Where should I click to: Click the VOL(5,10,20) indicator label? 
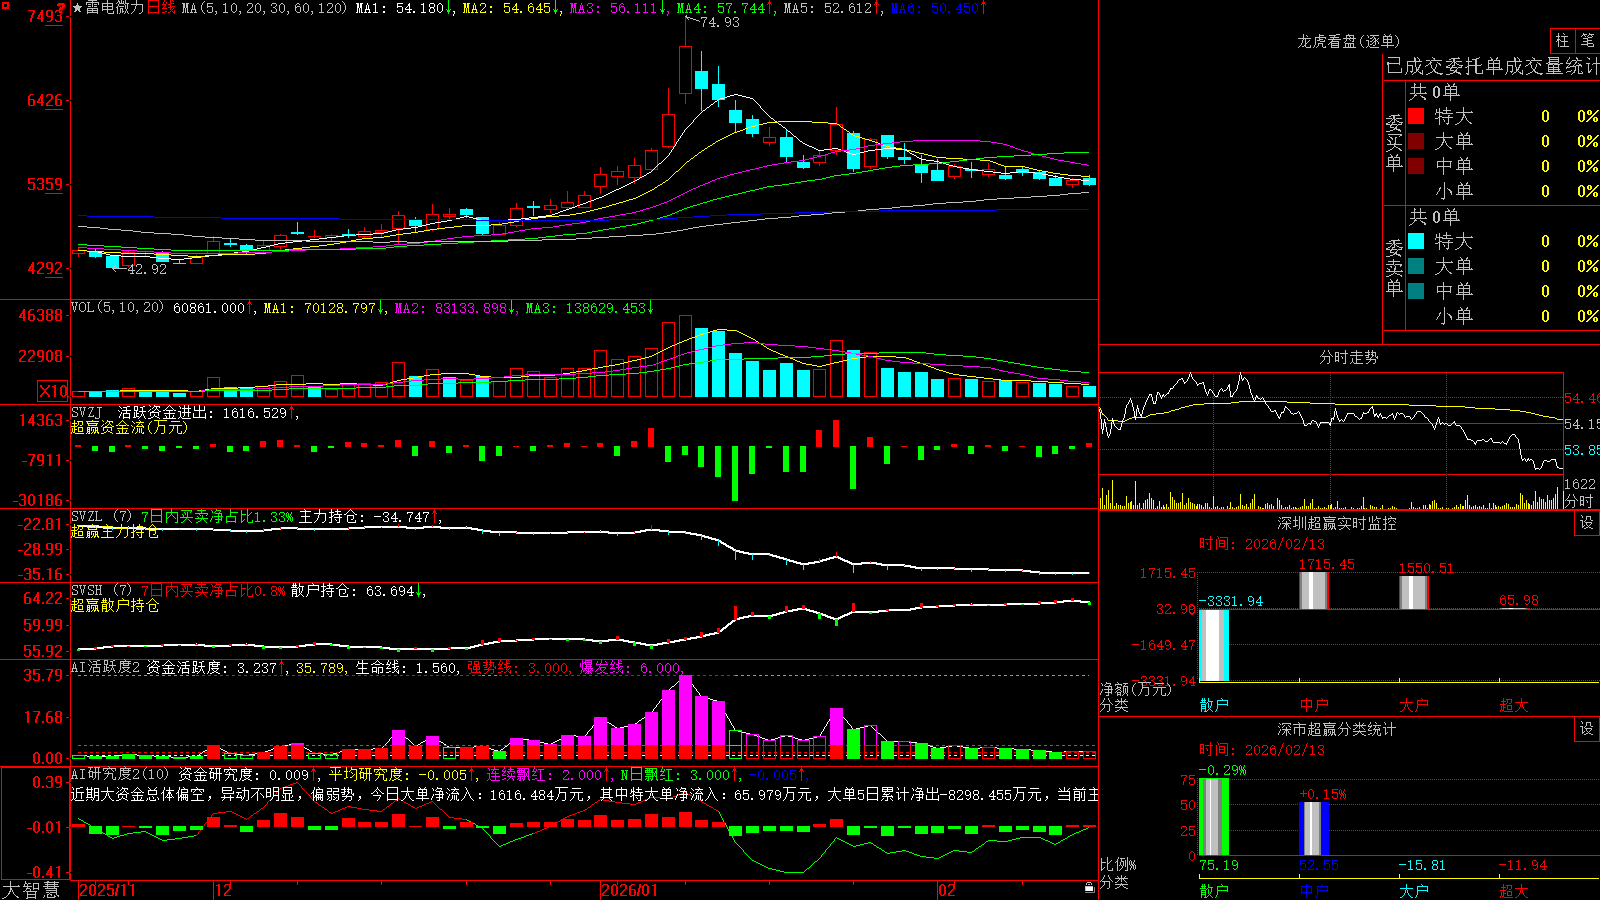pos(117,307)
